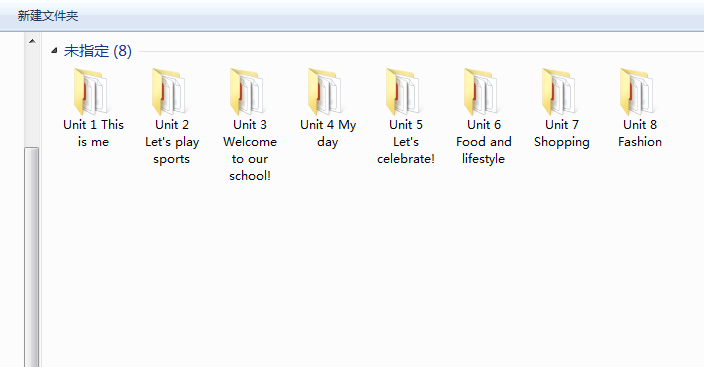Select the Unit 6 Food and lifestyle folder icon
Image resolution: width=704 pixels, height=367 pixels.
tap(482, 92)
